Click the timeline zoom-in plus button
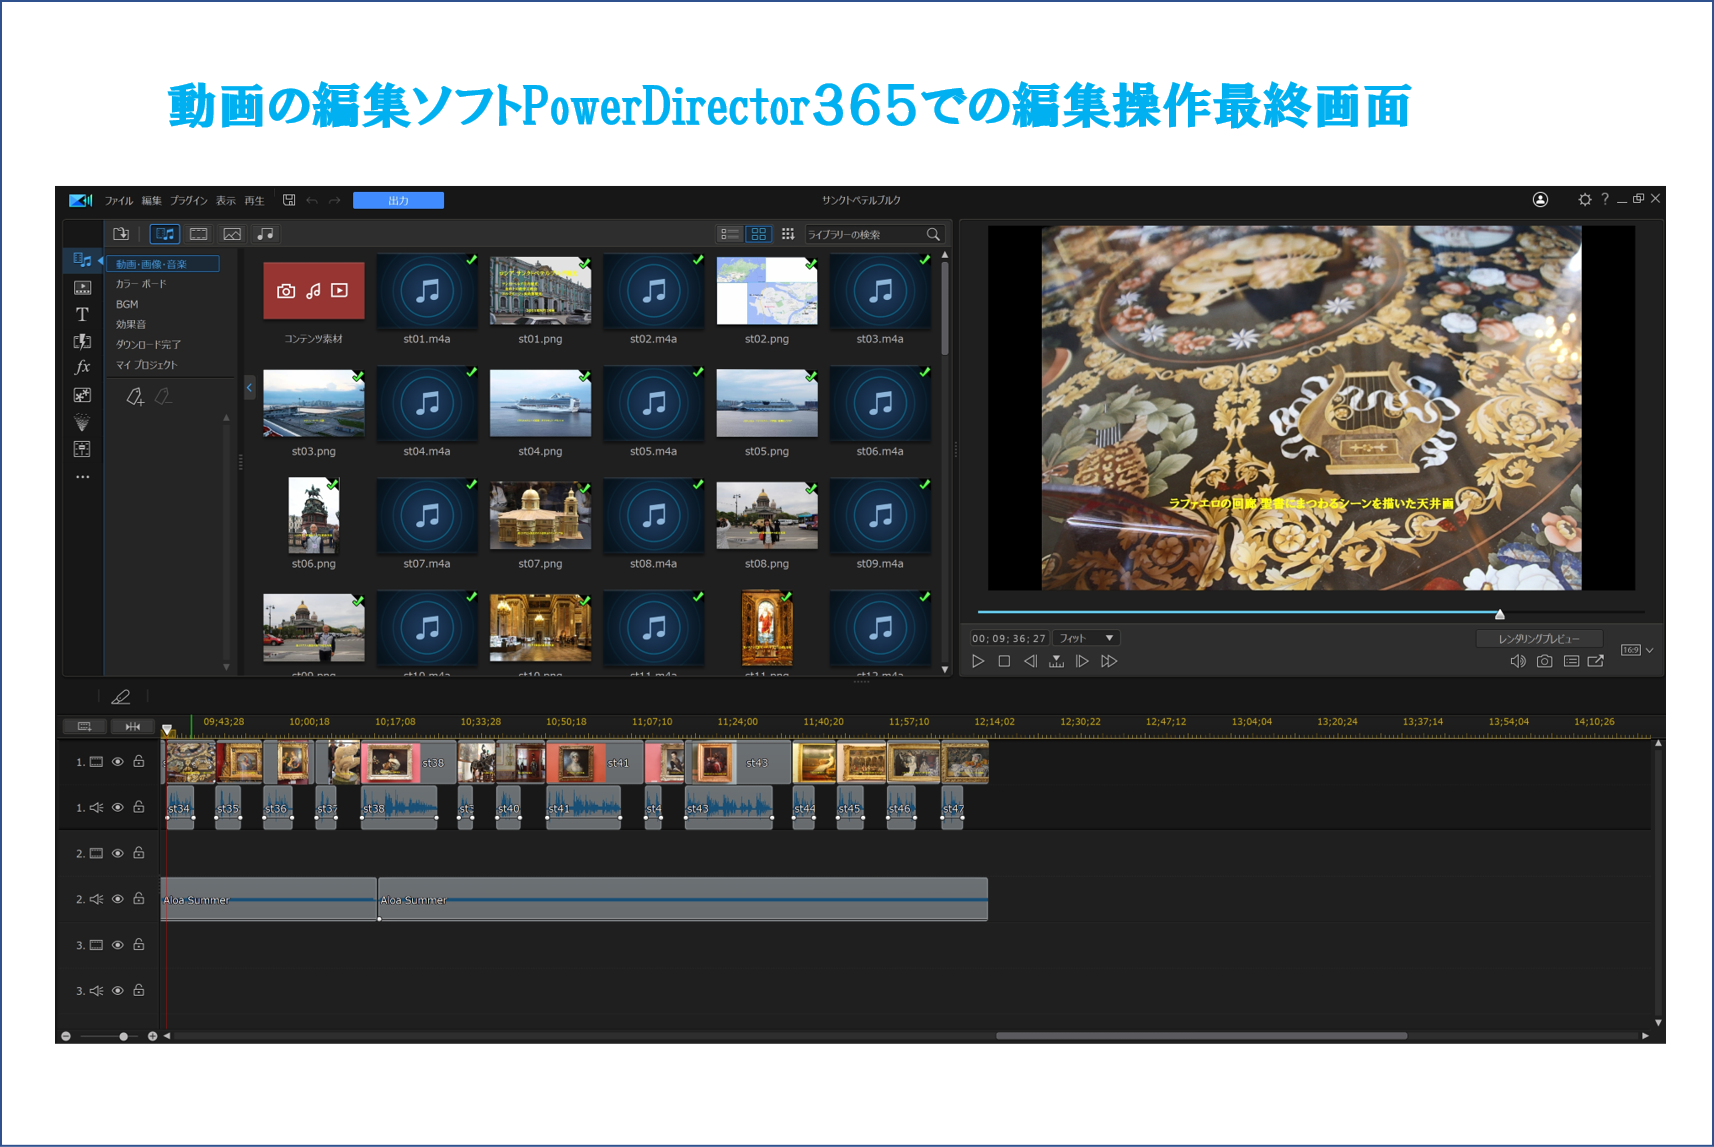The image size is (1714, 1147). (152, 1036)
